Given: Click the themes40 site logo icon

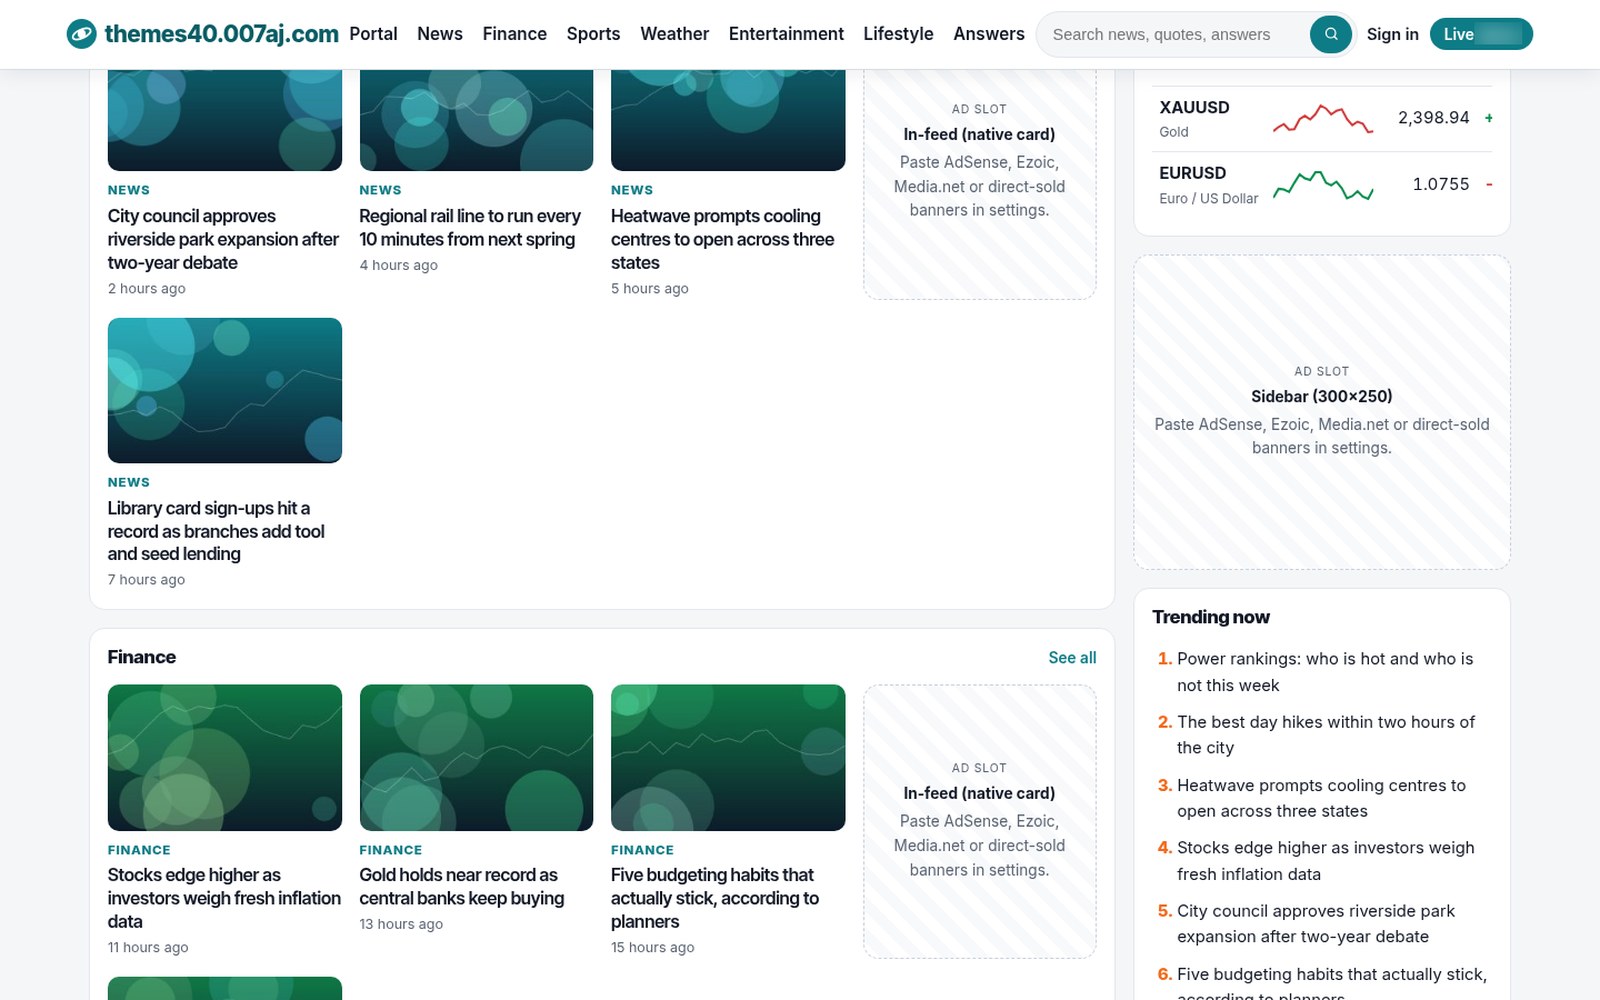Looking at the screenshot, I should click(x=81, y=34).
